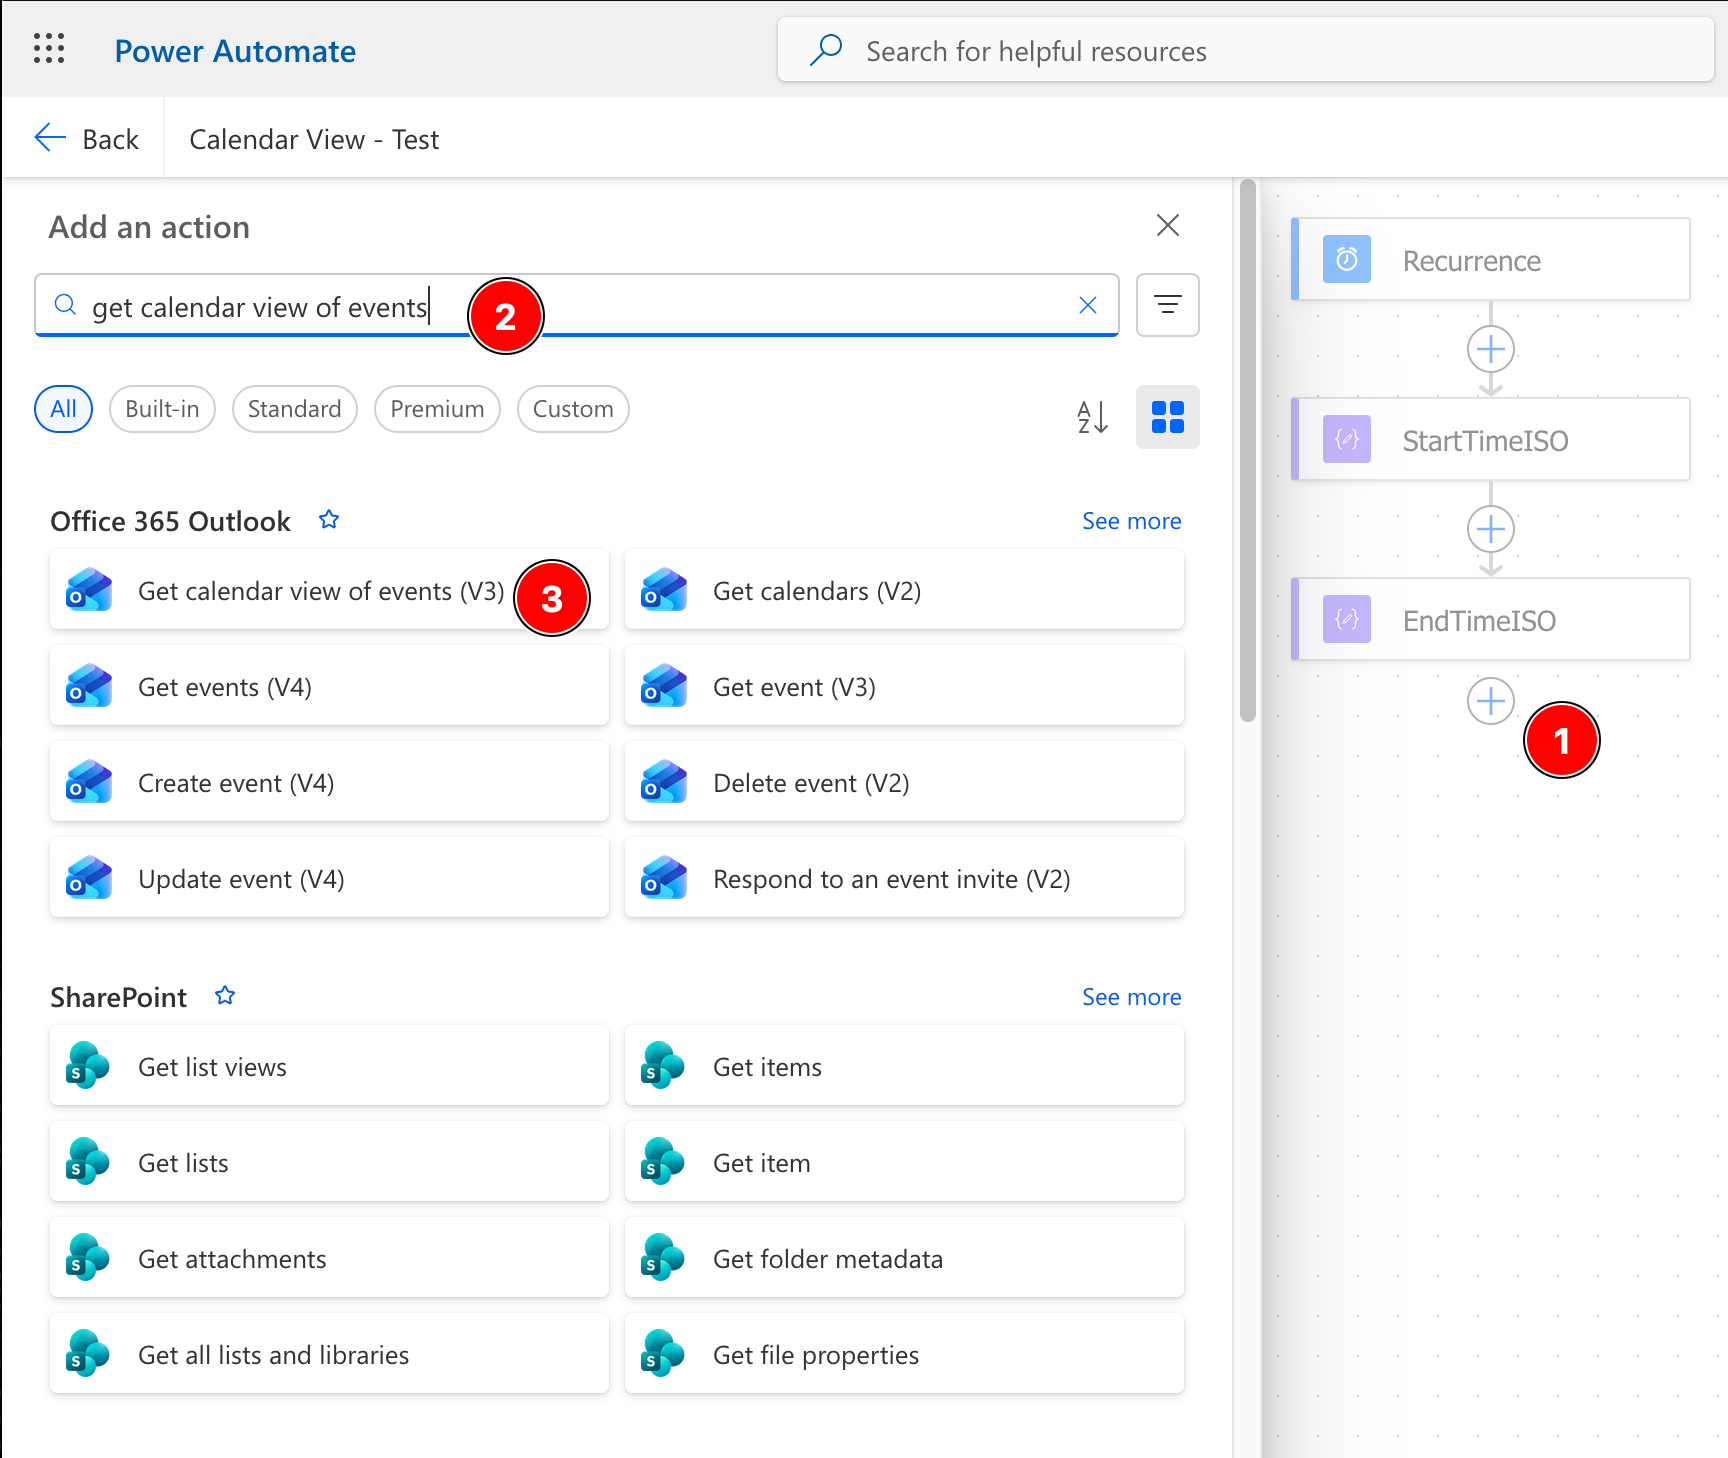Insert step after Recurrence with plus button
Image resolution: width=1728 pixels, height=1458 pixels.
[1491, 349]
